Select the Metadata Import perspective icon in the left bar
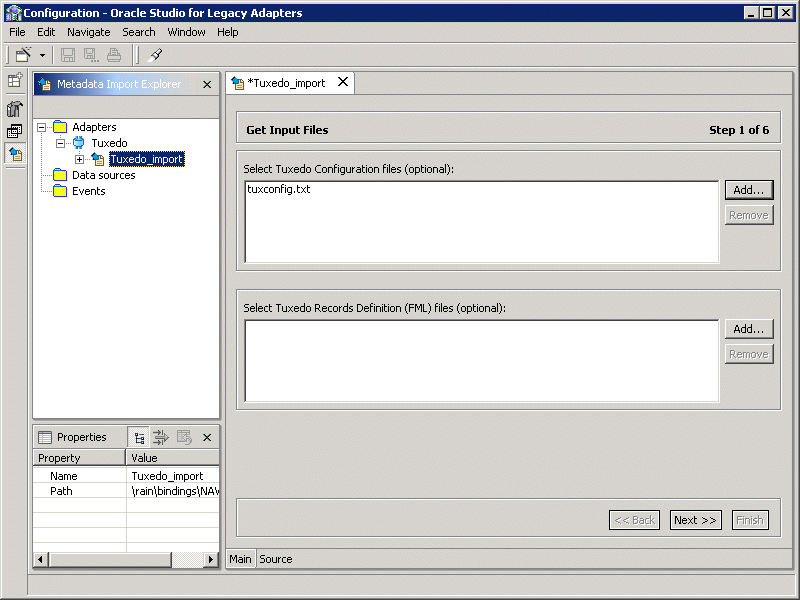Screen dimensions: 800x600 point(15,154)
